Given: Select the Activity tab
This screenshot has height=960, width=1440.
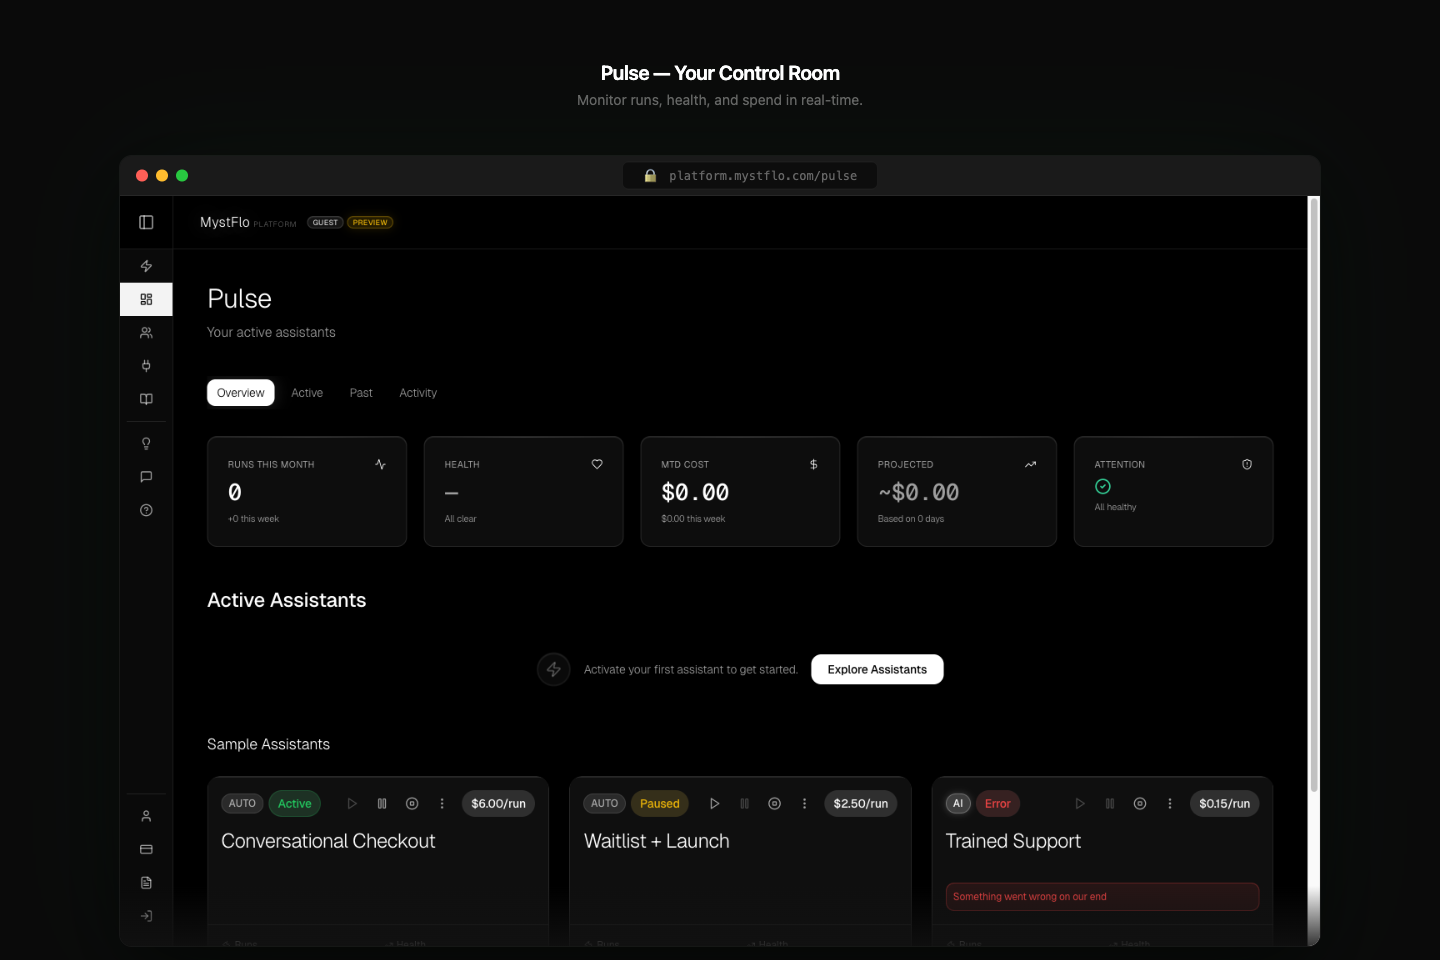Looking at the screenshot, I should [x=418, y=392].
